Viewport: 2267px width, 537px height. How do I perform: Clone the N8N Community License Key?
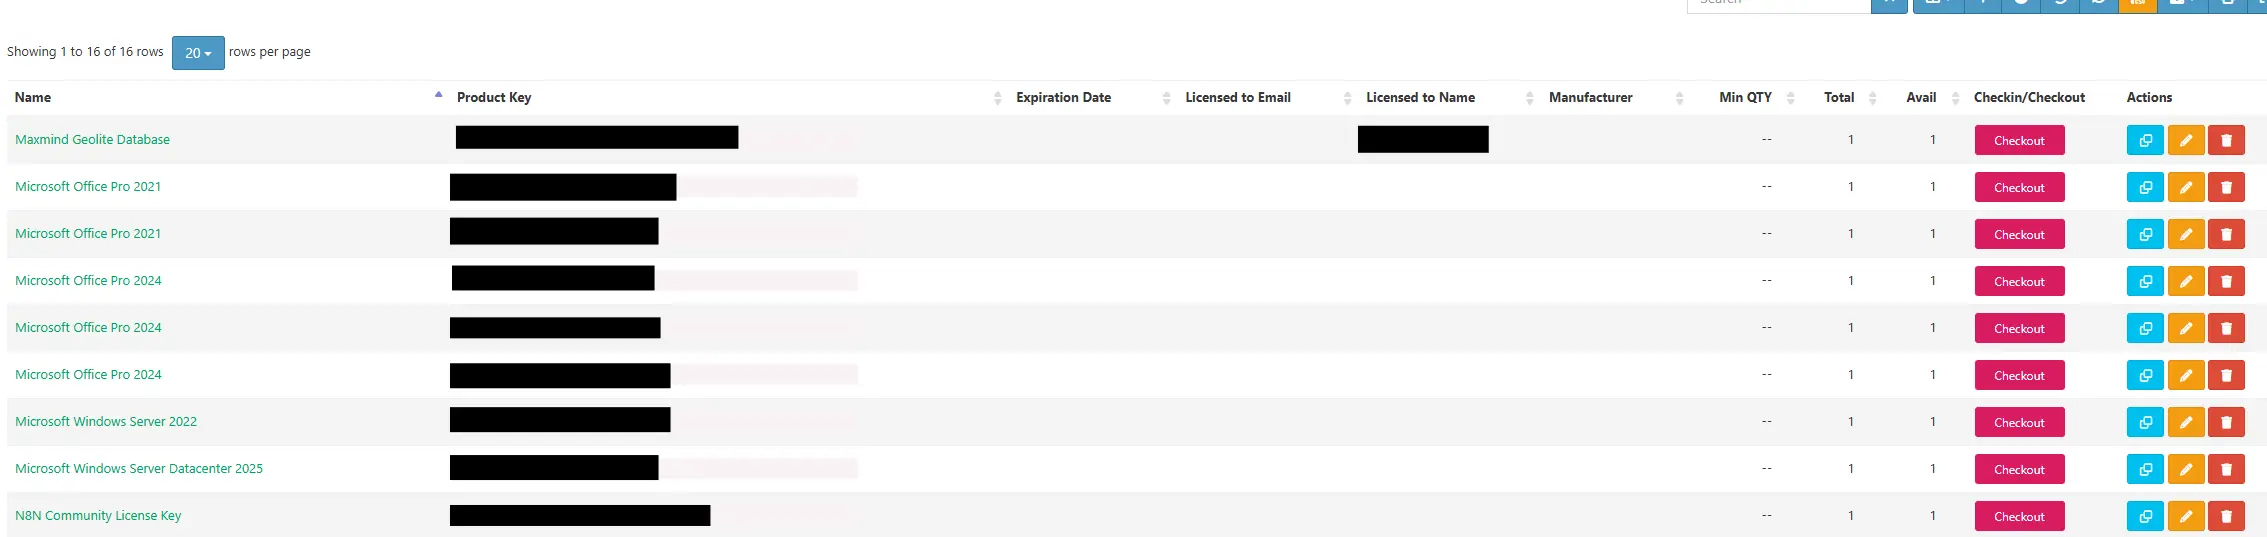click(2145, 516)
